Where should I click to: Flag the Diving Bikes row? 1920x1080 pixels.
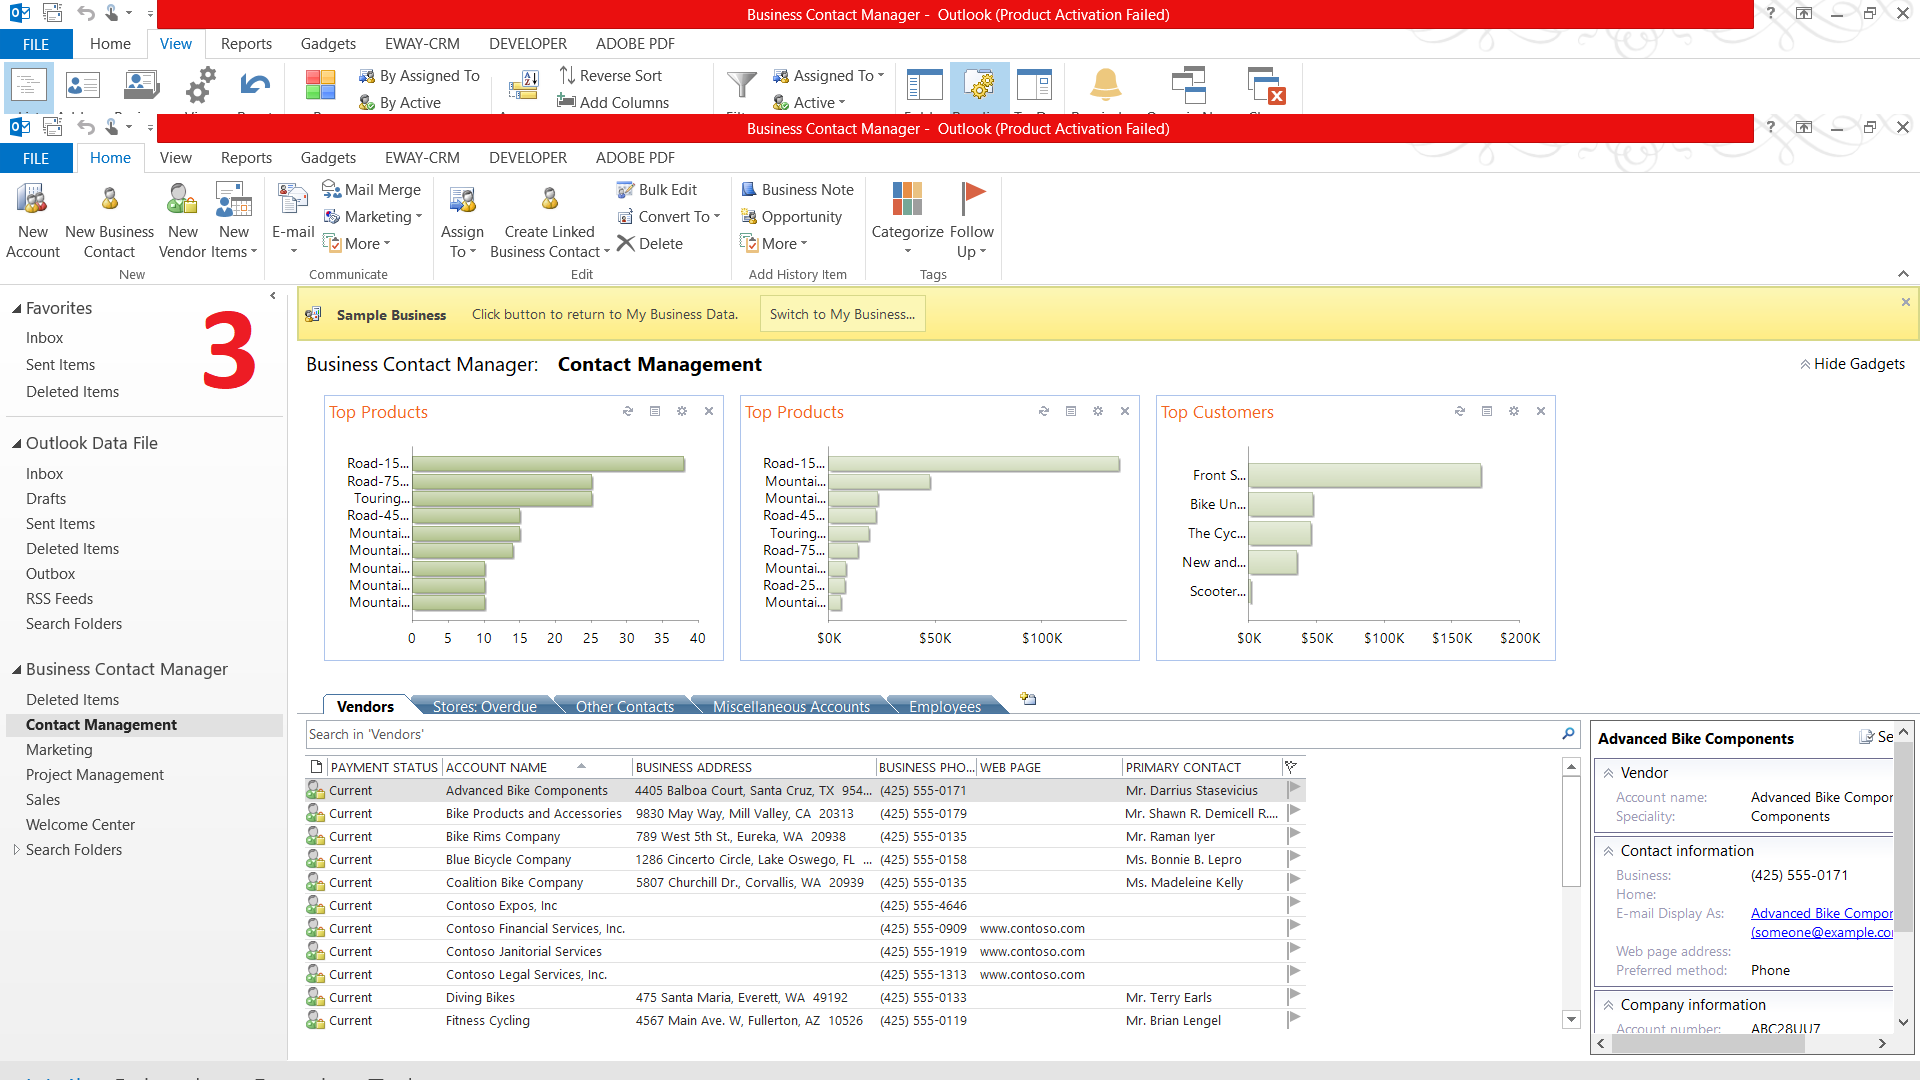point(1294,996)
